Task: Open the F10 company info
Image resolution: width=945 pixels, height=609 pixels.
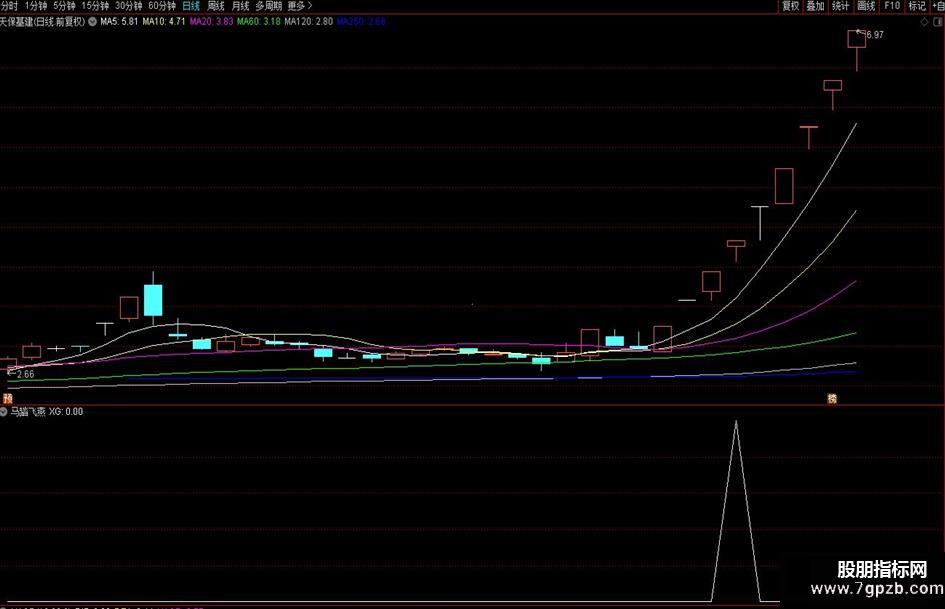Action: [x=892, y=6]
